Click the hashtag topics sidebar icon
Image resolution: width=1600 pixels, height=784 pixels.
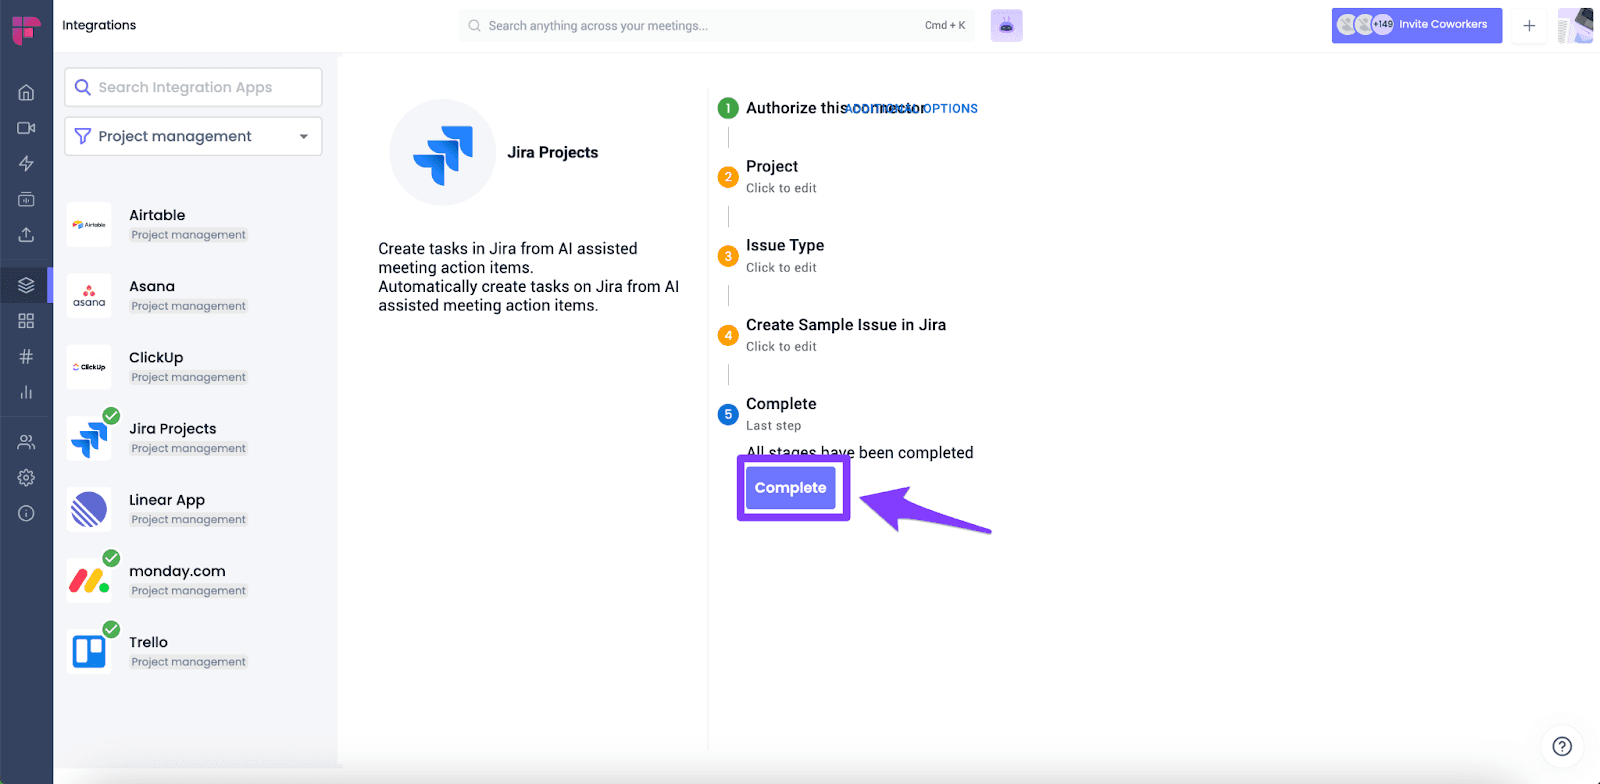[26, 356]
